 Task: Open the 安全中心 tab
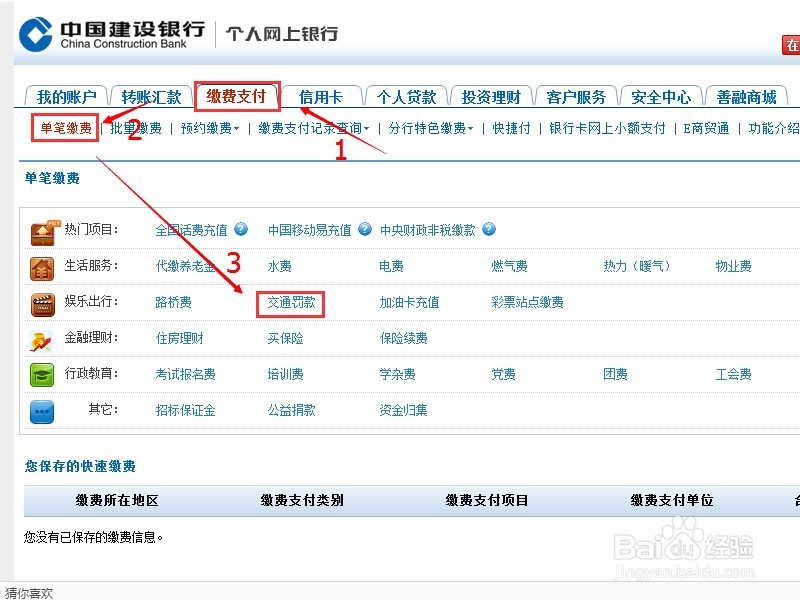pyautogui.click(x=660, y=97)
